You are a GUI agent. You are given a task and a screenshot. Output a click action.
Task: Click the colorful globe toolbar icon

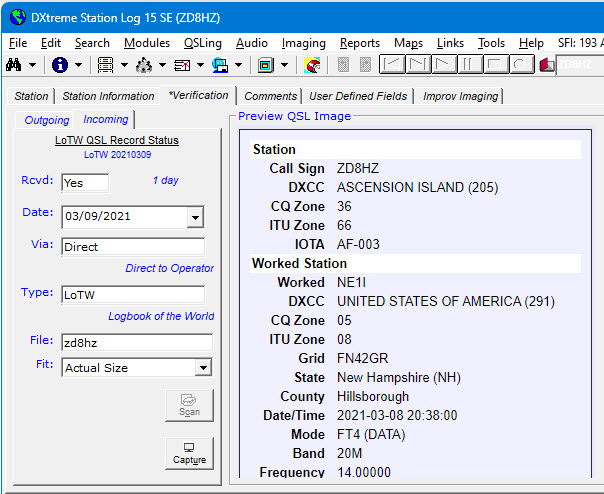pos(312,65)
